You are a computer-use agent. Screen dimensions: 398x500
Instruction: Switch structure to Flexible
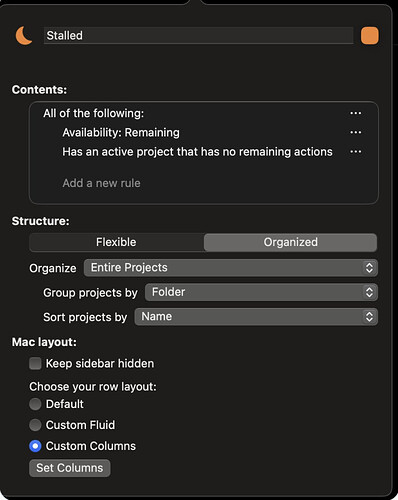click(116, 242)
